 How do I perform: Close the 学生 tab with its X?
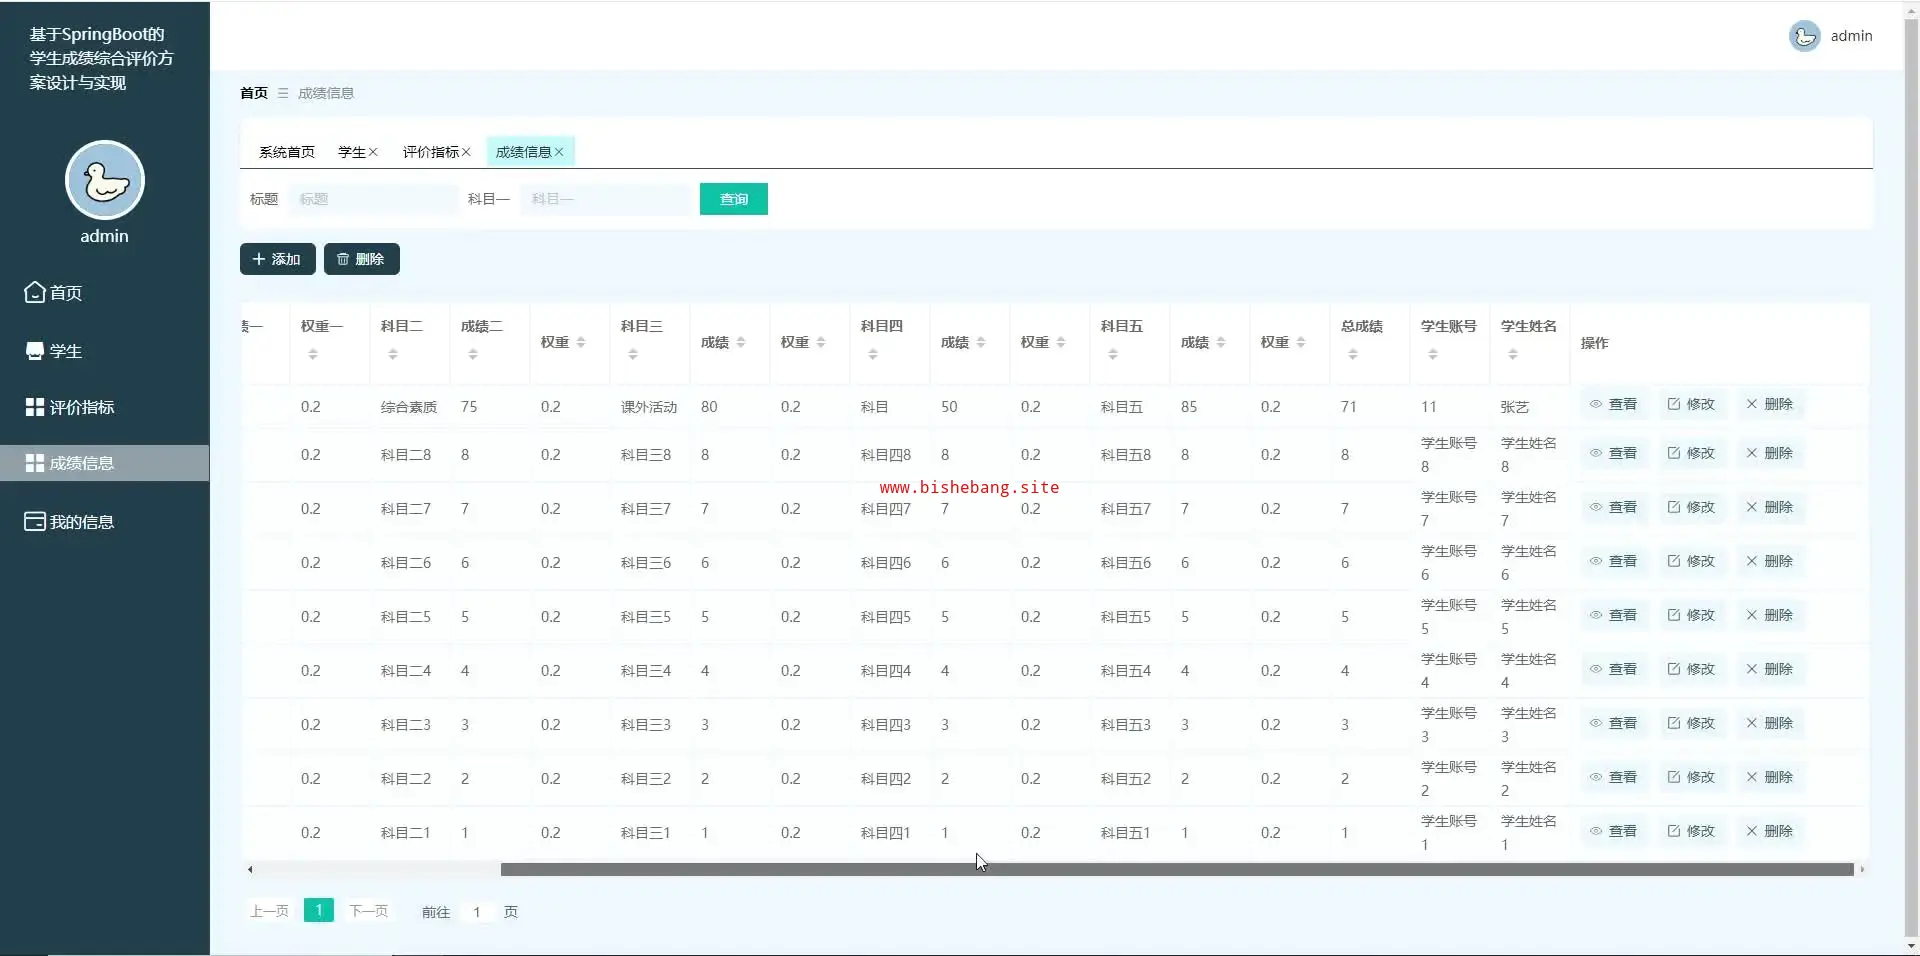tap(373, 152)
